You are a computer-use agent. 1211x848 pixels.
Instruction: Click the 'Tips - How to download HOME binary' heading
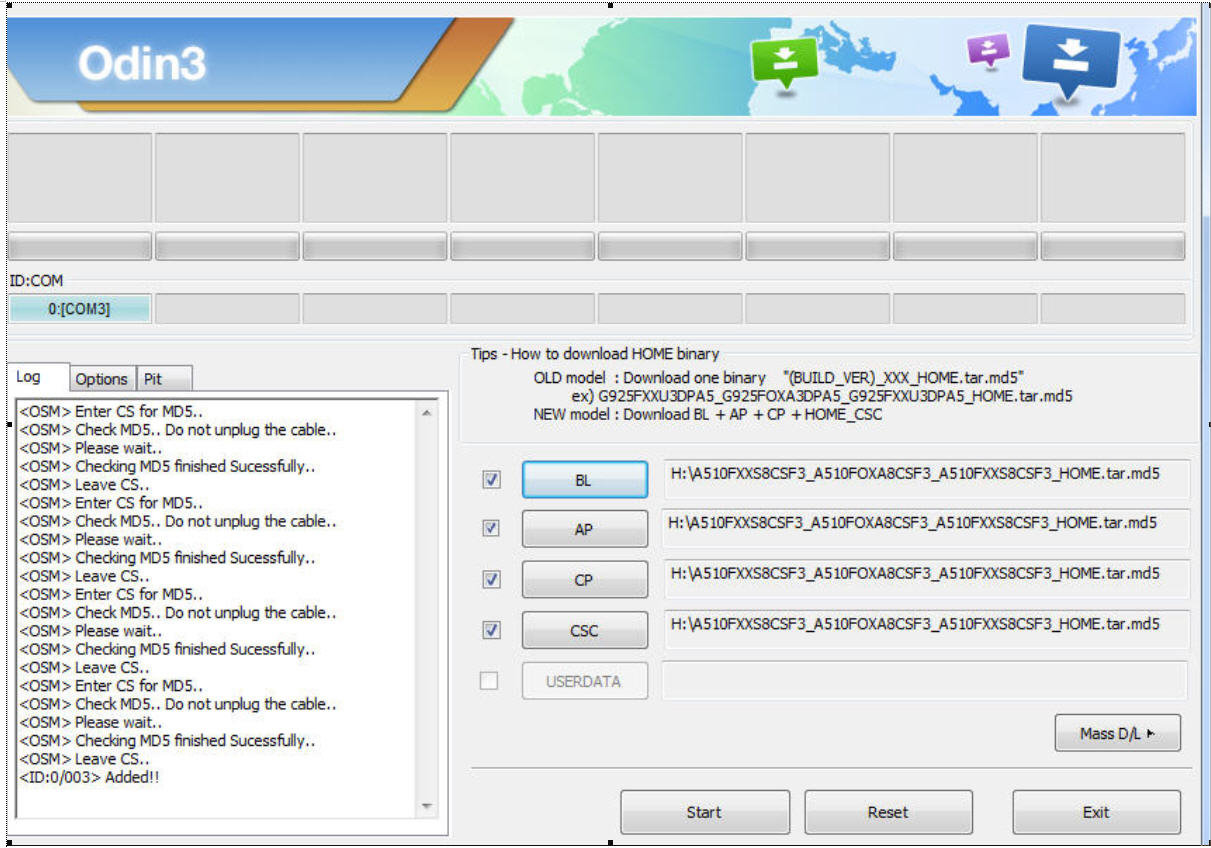coord(595,354)
